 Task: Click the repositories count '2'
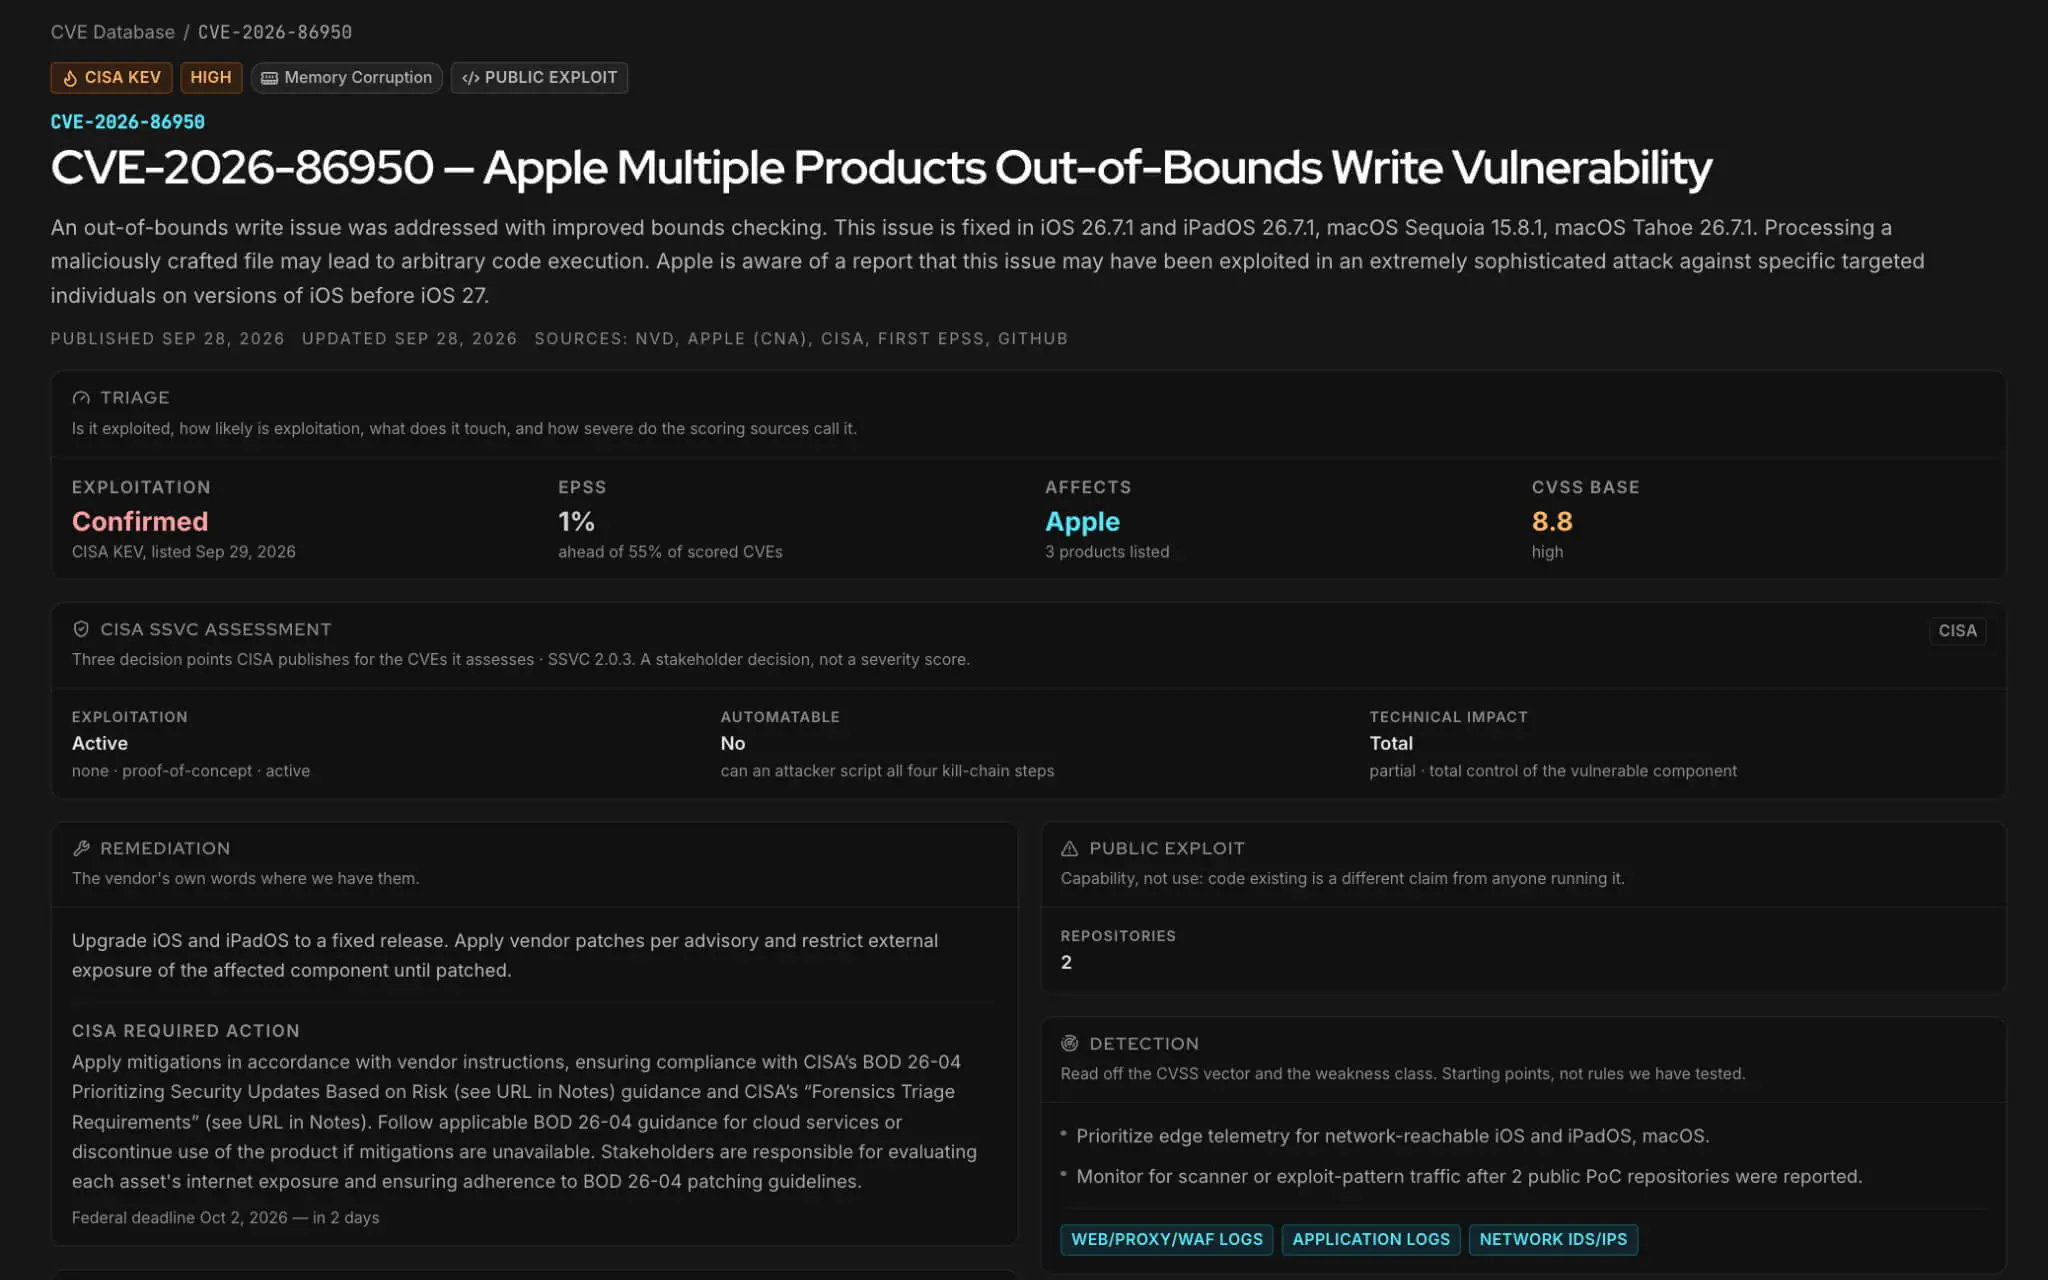click(x=1066, y=962)
